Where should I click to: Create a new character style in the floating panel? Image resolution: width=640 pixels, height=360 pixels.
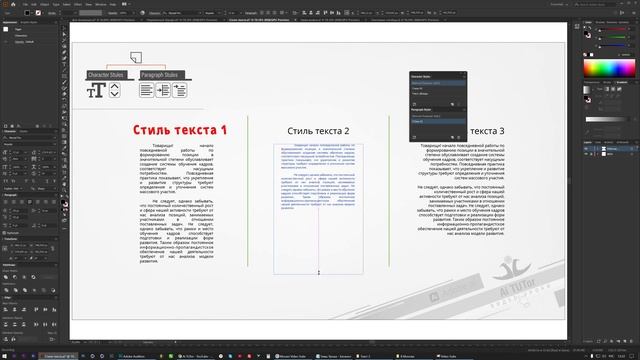point(452,104)
